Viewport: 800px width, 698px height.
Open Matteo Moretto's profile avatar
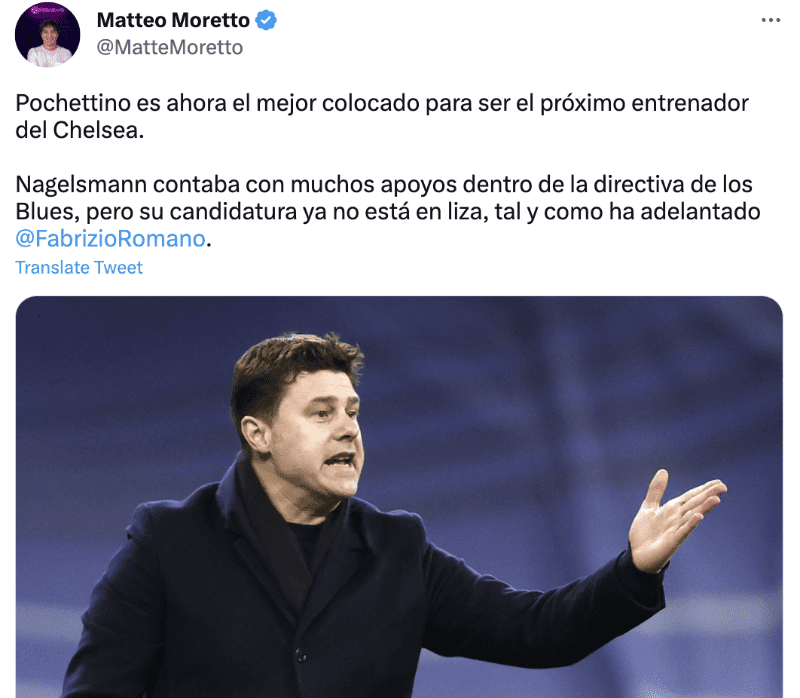tap(47, 35)
